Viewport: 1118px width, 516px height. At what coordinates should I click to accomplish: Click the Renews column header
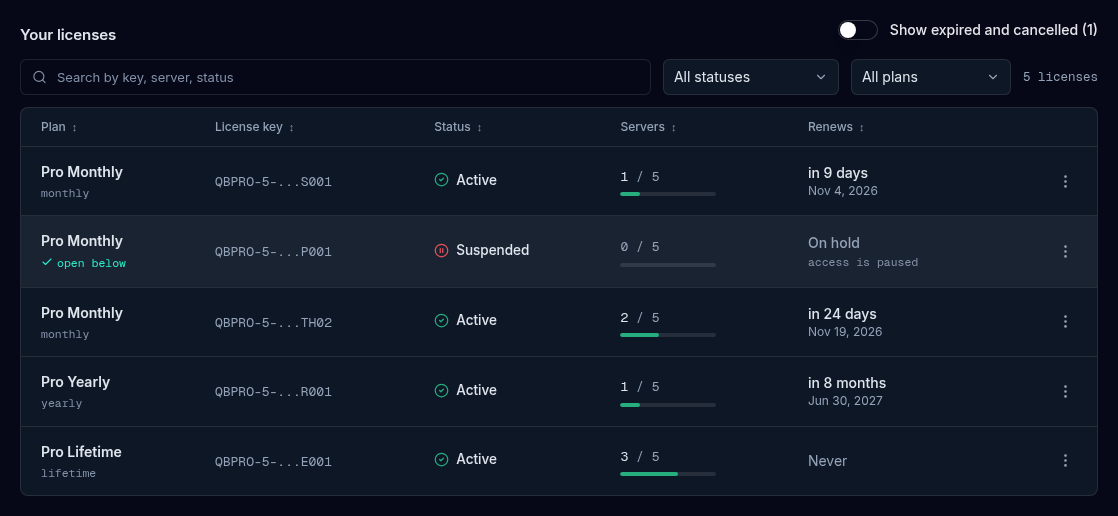point(836,127)
